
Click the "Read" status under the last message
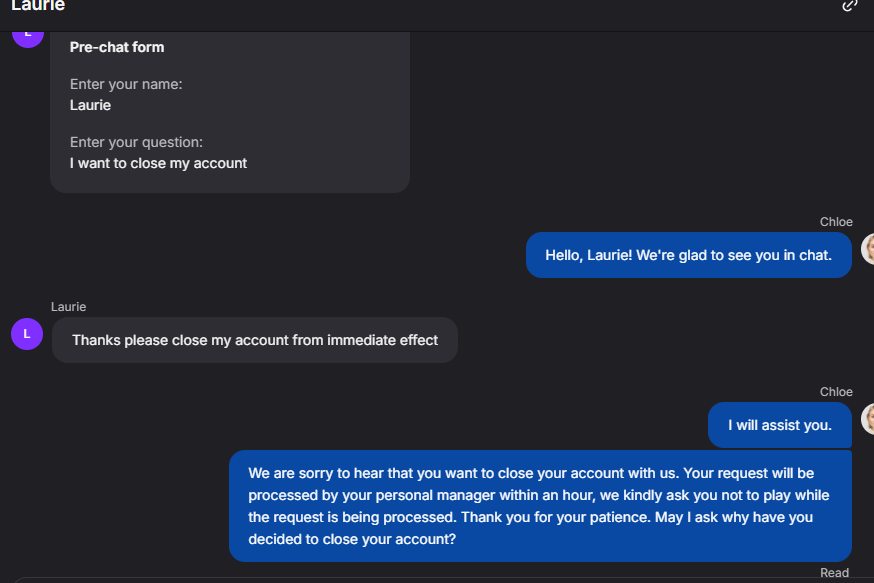point(834,573)
